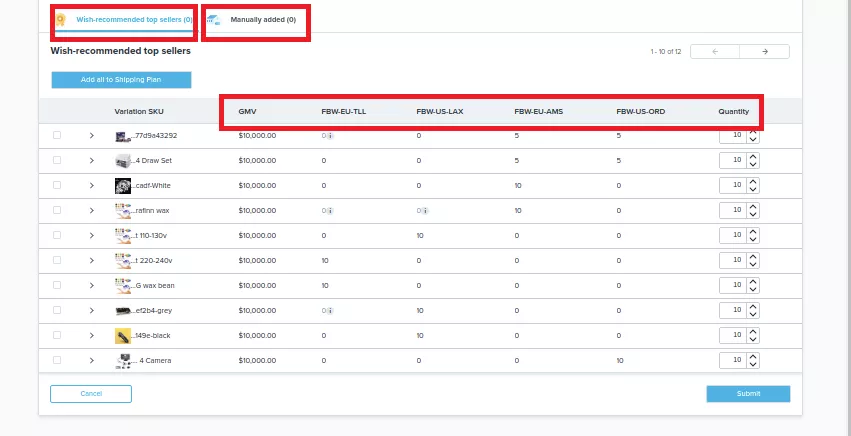Open cadf-White product thumbnail

pos(123,186)
